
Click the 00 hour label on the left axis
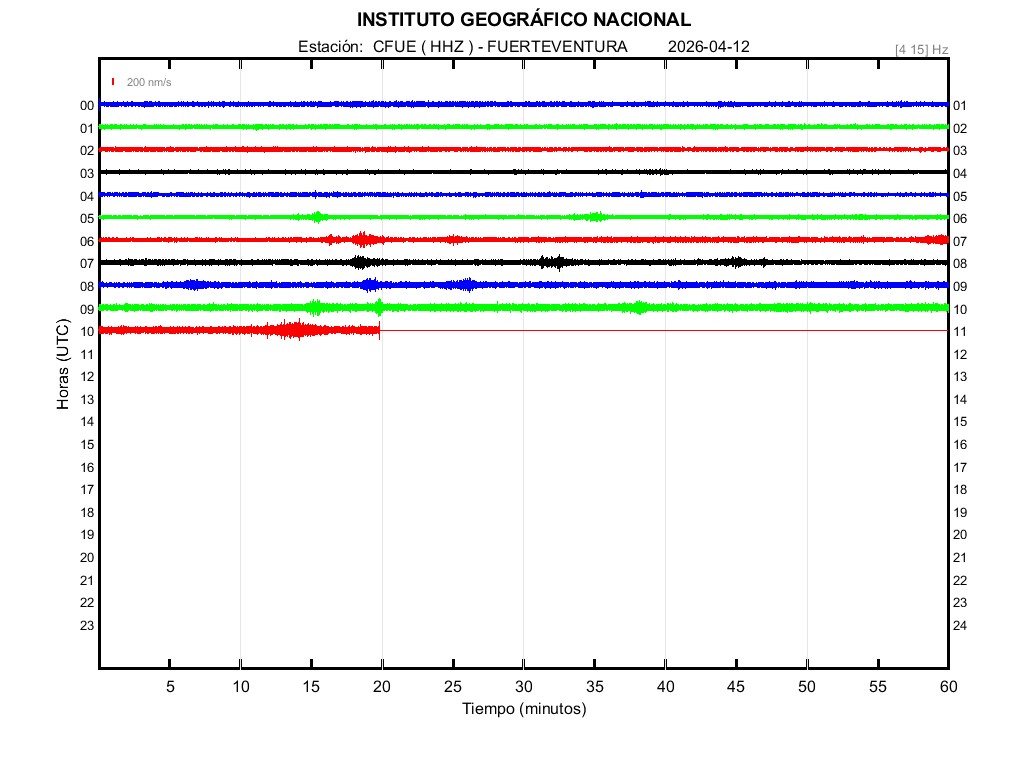(87, 106)
